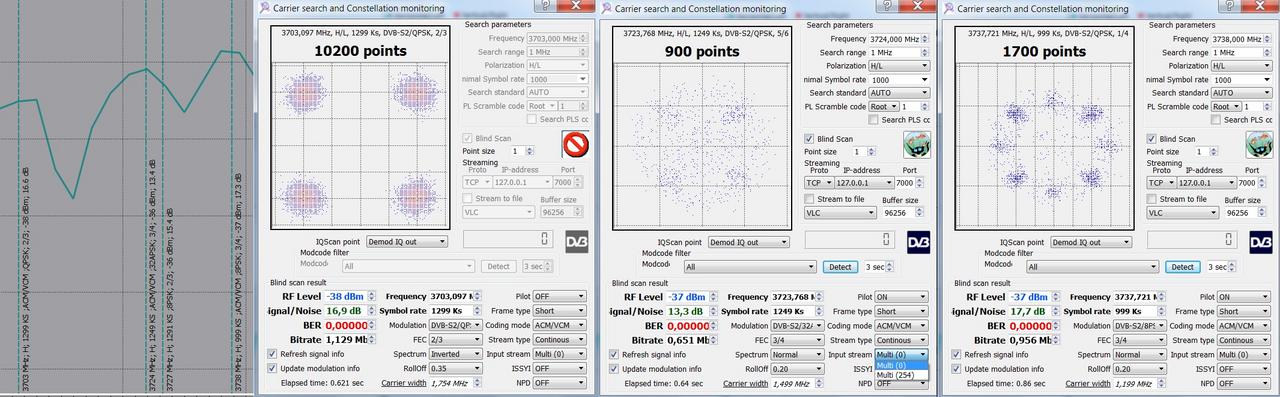Open the Polarization dropdown in the middle window
This screenshot has width=1280, height=397.
click(x=900, y=66)
